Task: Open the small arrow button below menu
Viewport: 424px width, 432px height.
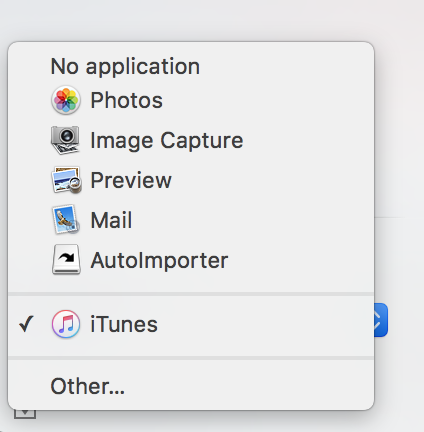Action: 25,414
